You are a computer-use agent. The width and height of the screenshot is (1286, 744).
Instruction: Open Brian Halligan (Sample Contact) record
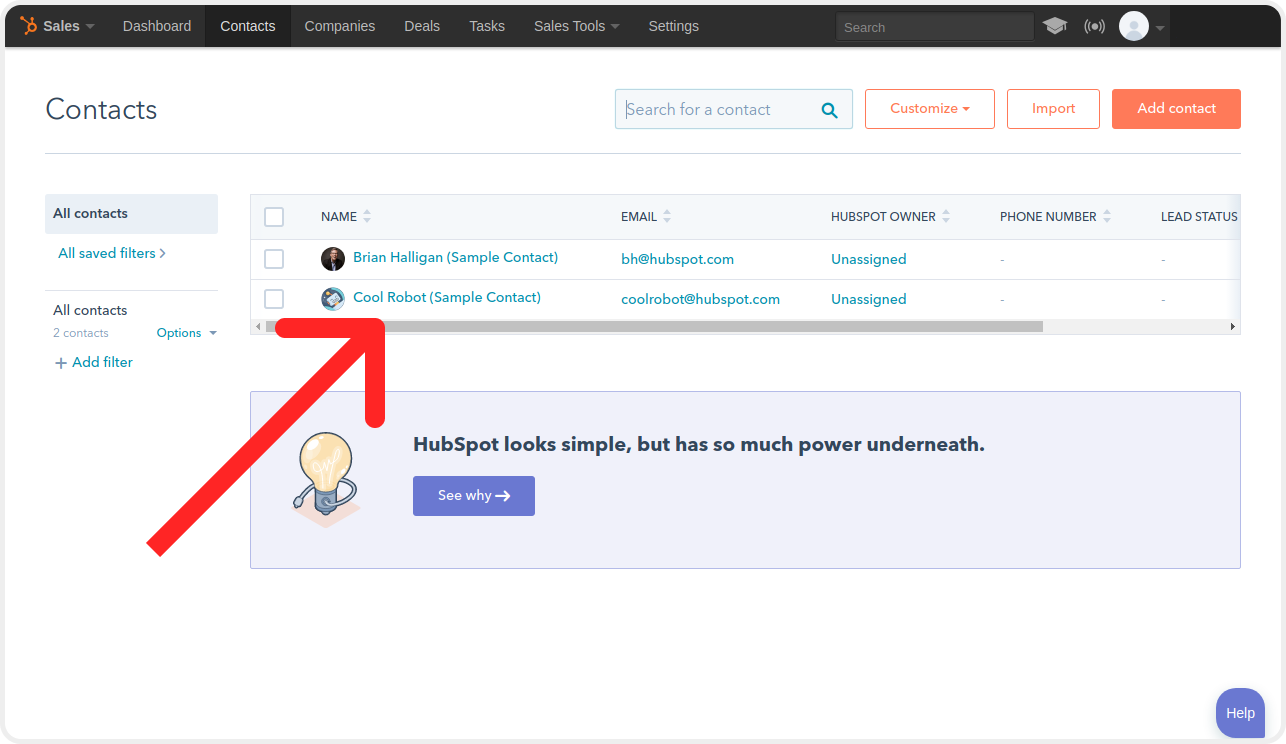[x=455, y=257]
